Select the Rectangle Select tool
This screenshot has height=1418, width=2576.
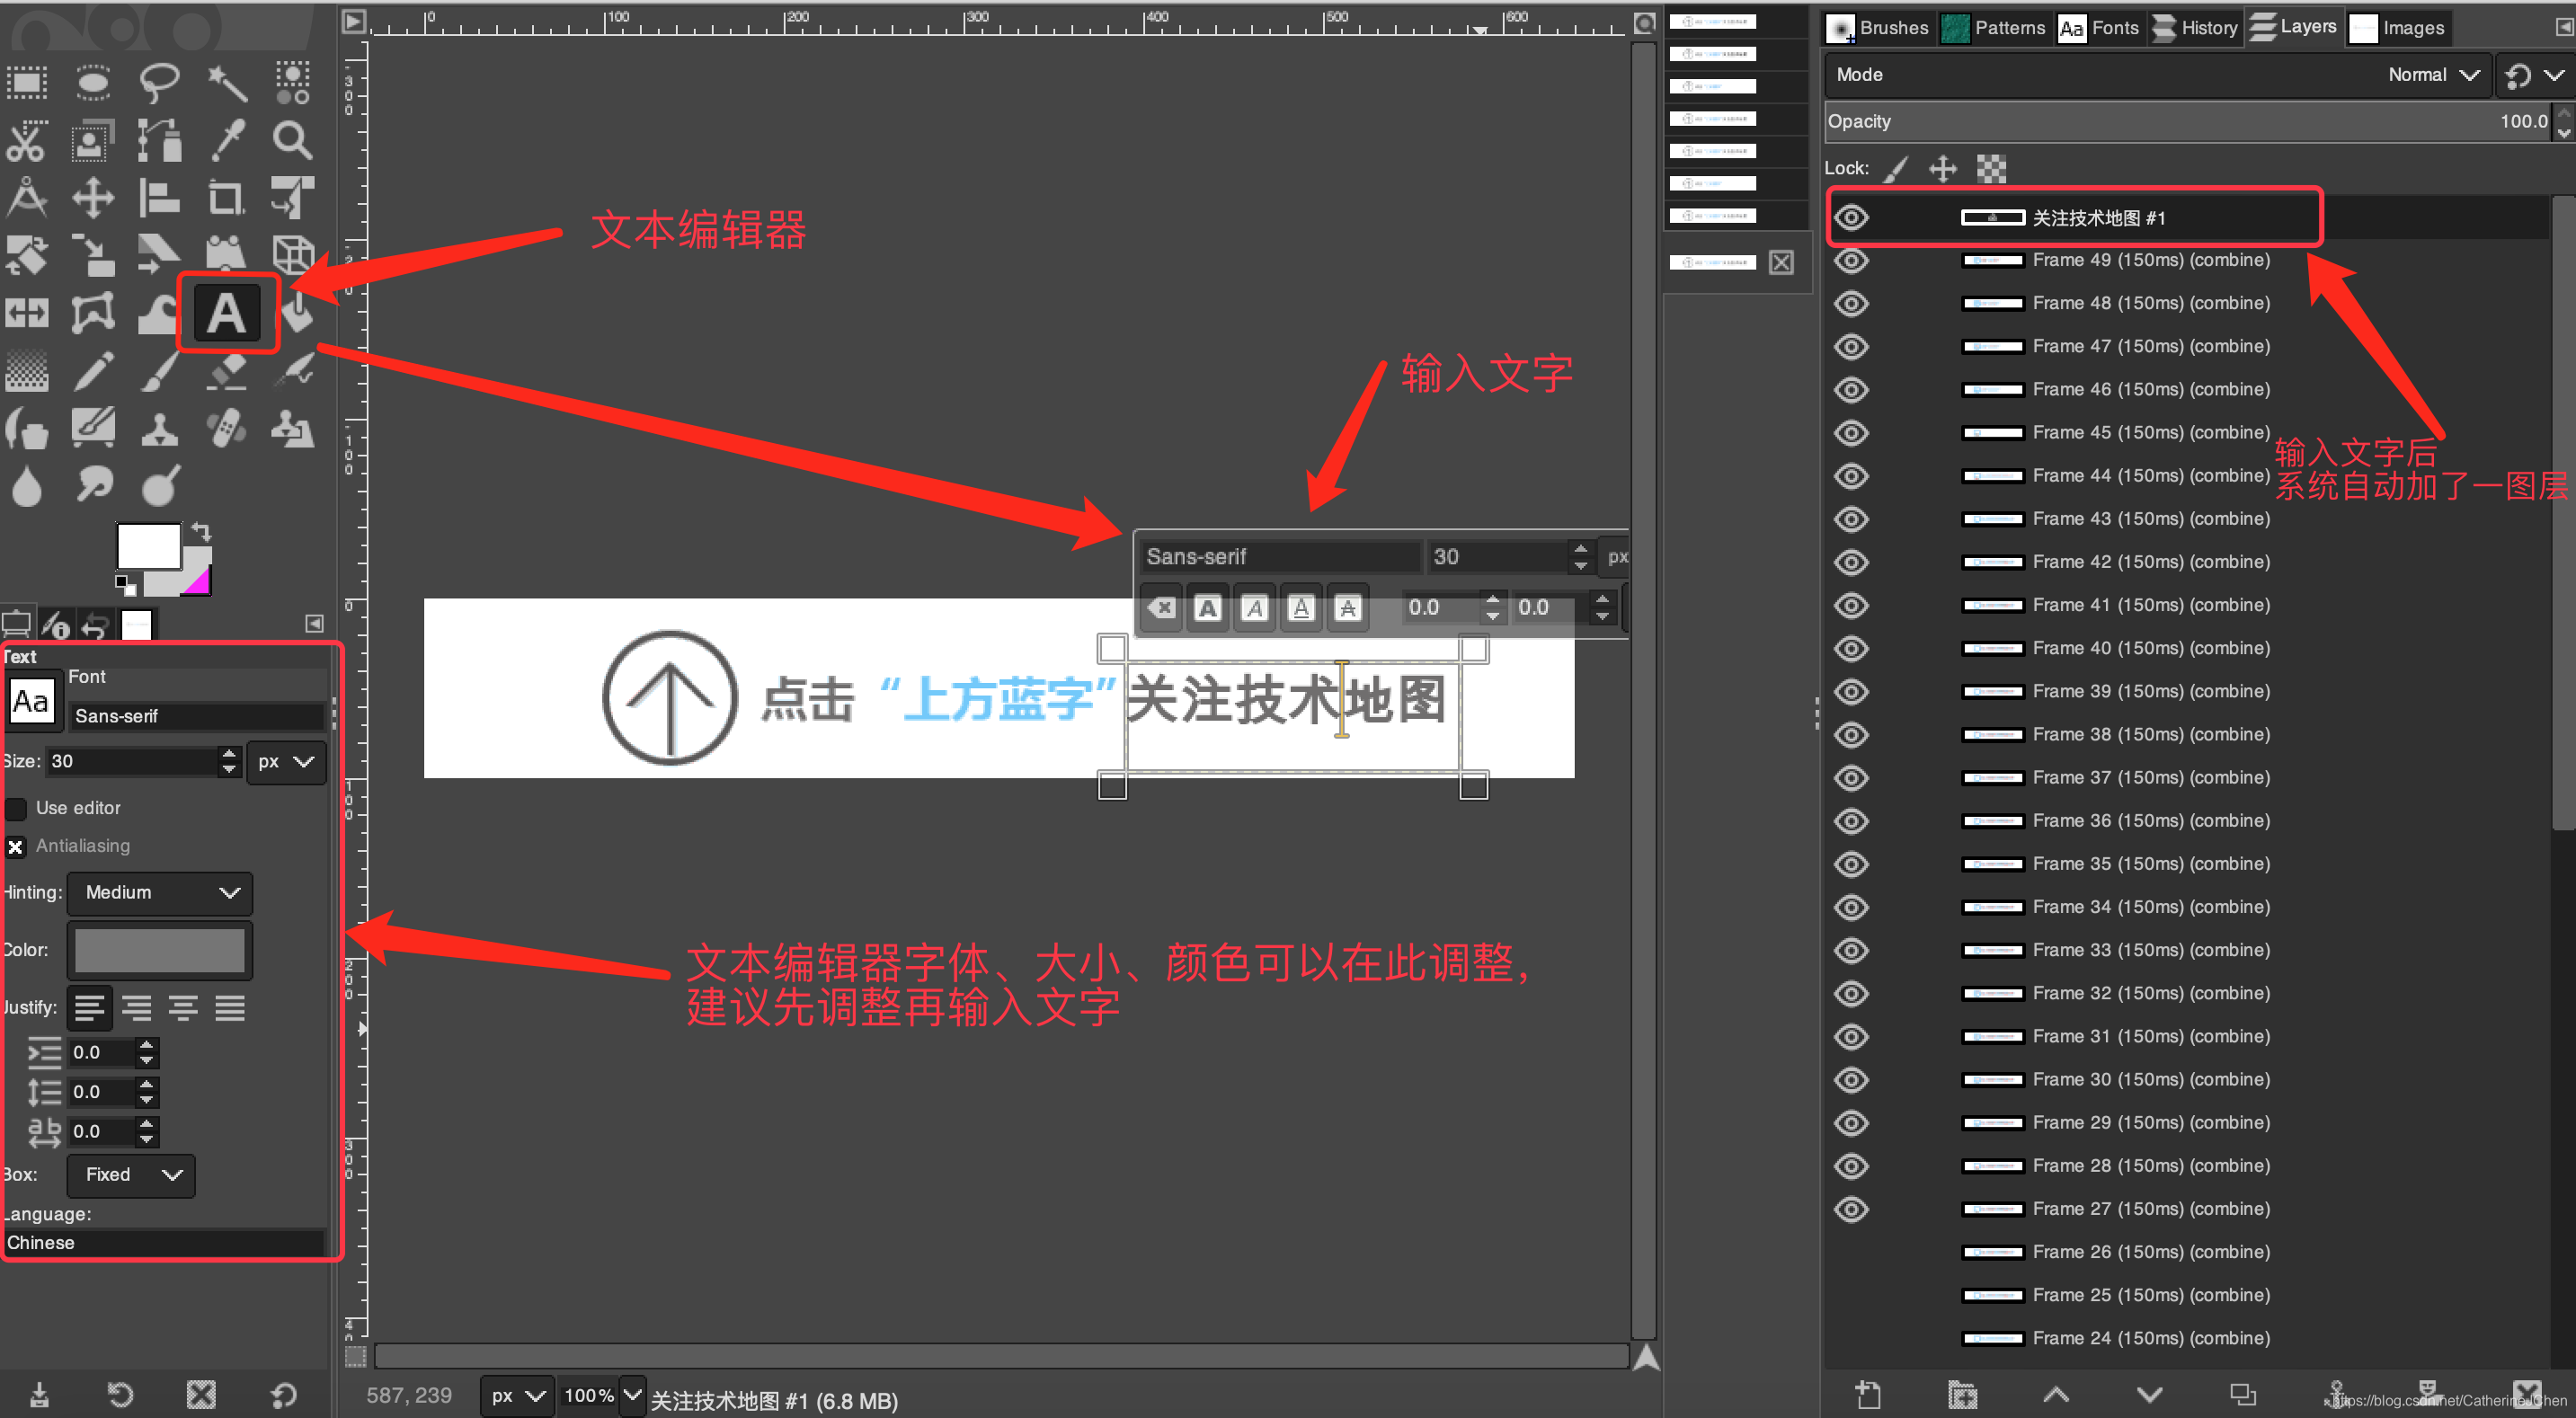click(x=27, y=82)
